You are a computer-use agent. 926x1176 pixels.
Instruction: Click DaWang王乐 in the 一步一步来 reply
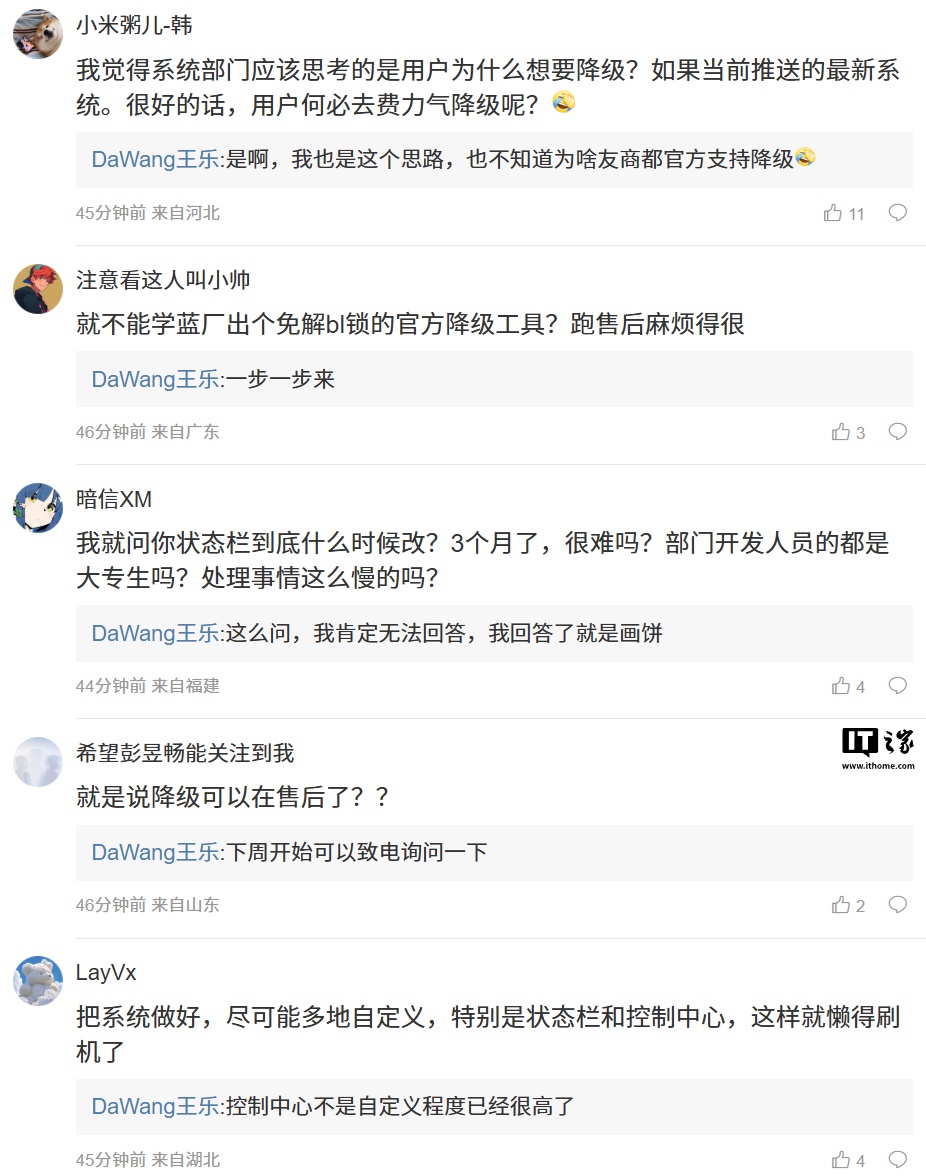155,379
